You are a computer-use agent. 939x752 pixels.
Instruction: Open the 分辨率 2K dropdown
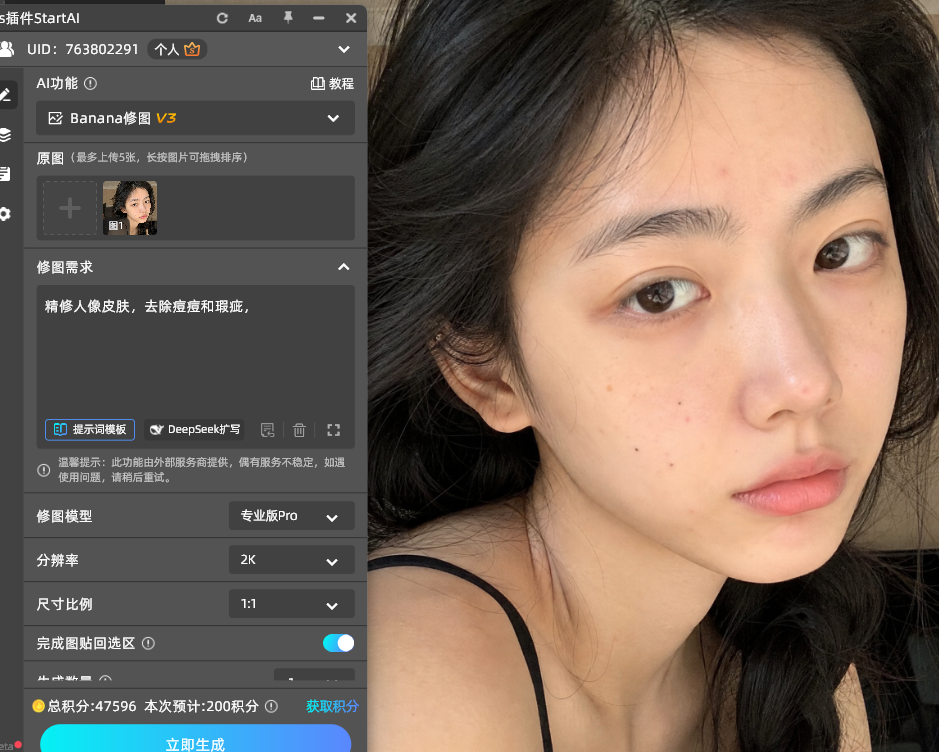[x=292, y=560]
